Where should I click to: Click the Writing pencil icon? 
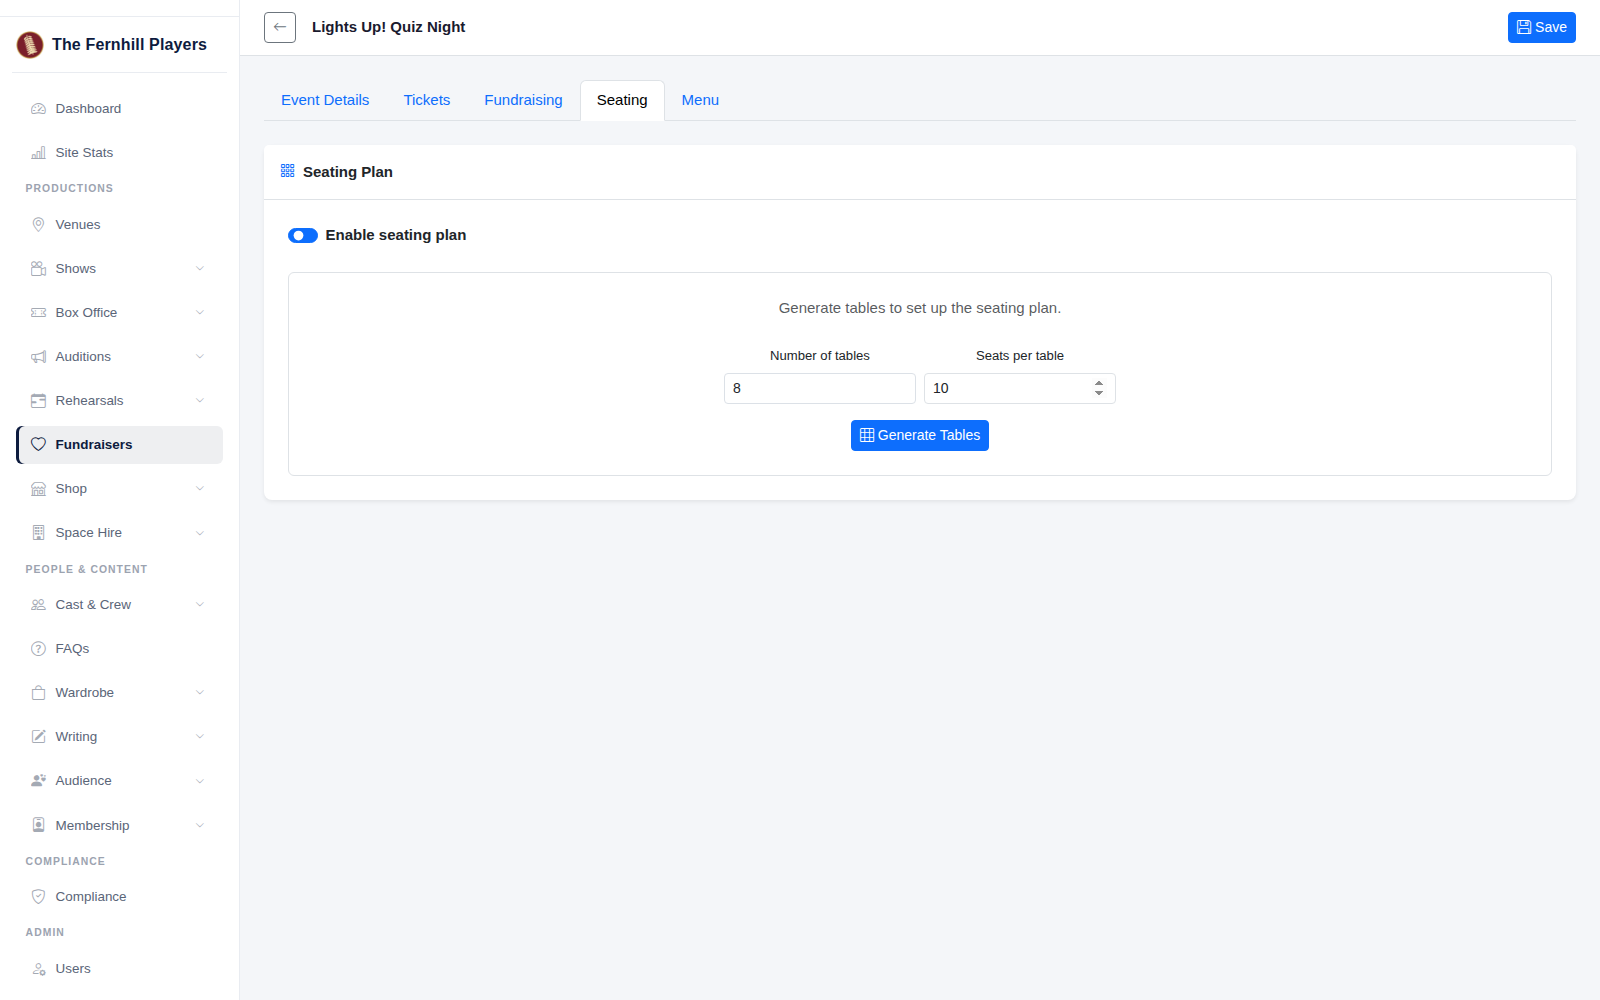[x=38, y=737]
